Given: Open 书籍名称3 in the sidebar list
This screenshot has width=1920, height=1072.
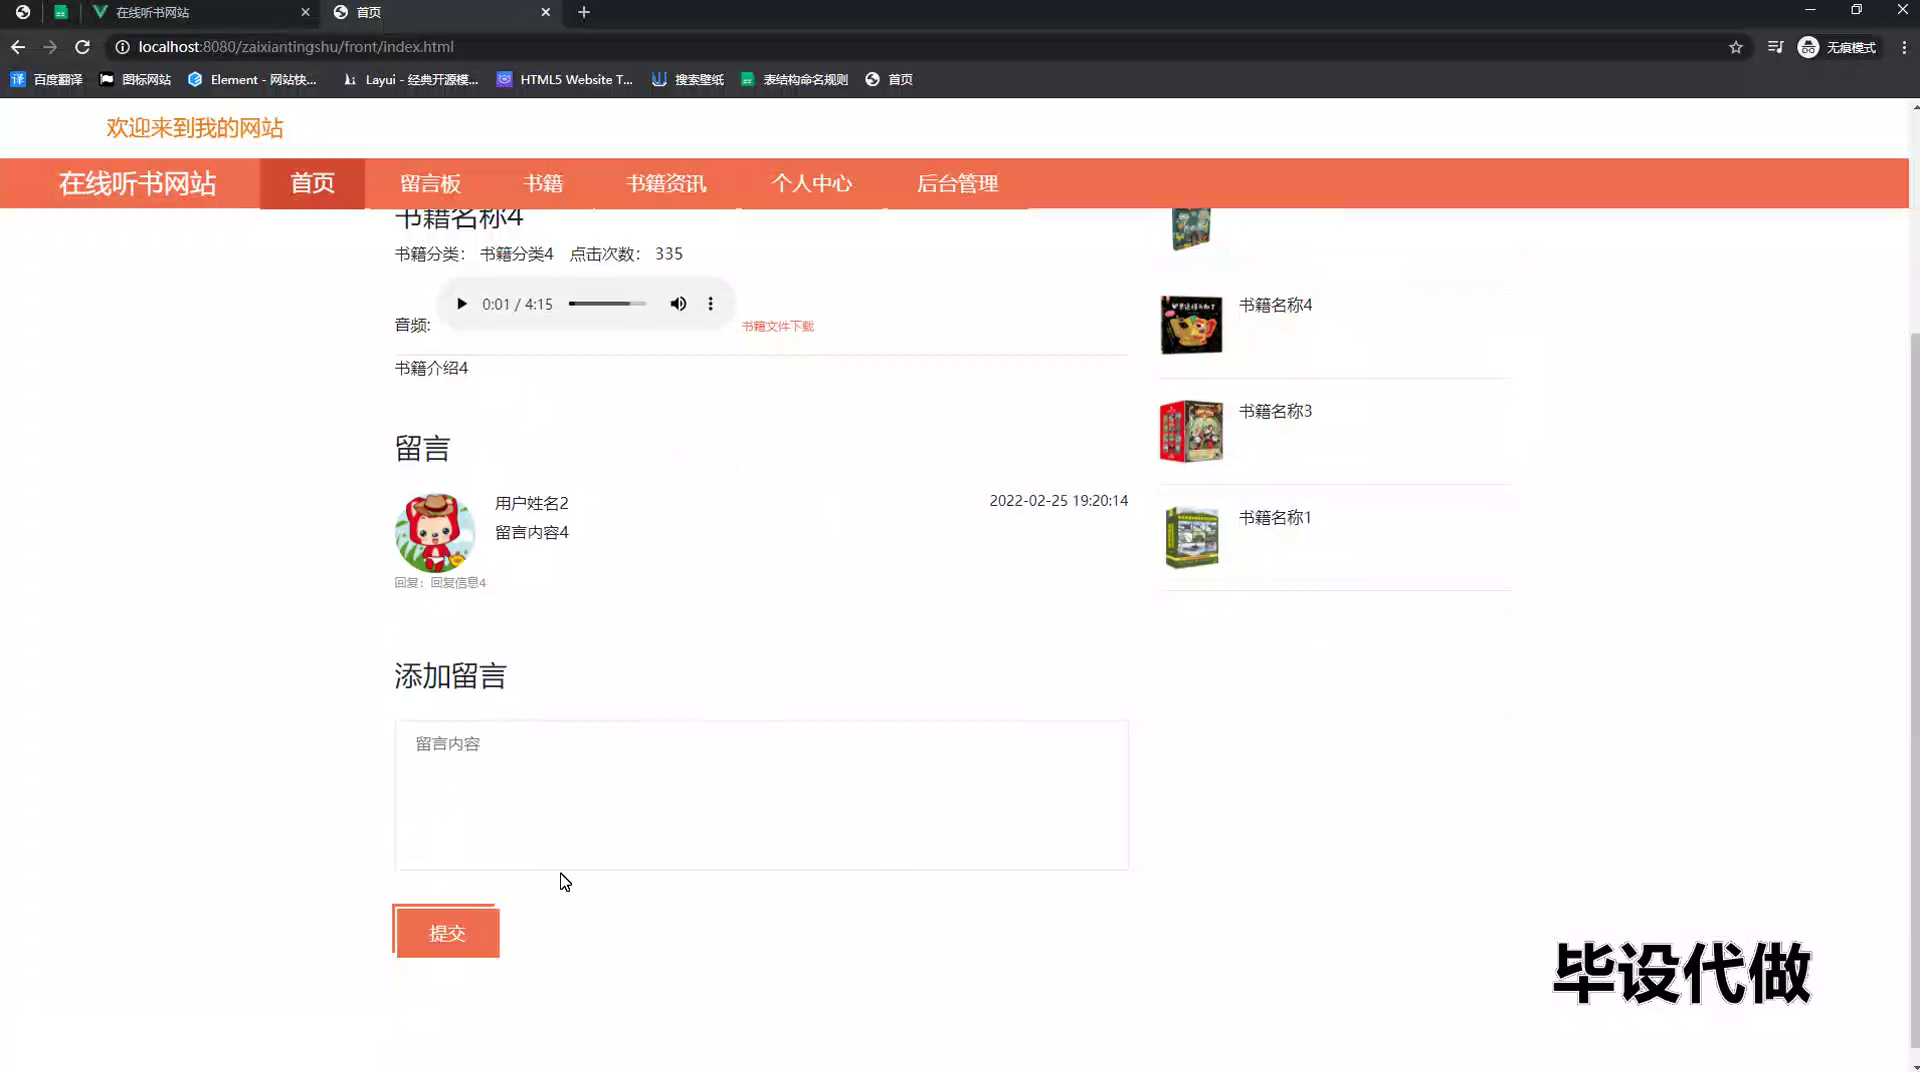Looking at the screenshot, I should [x=1275, y=411].
